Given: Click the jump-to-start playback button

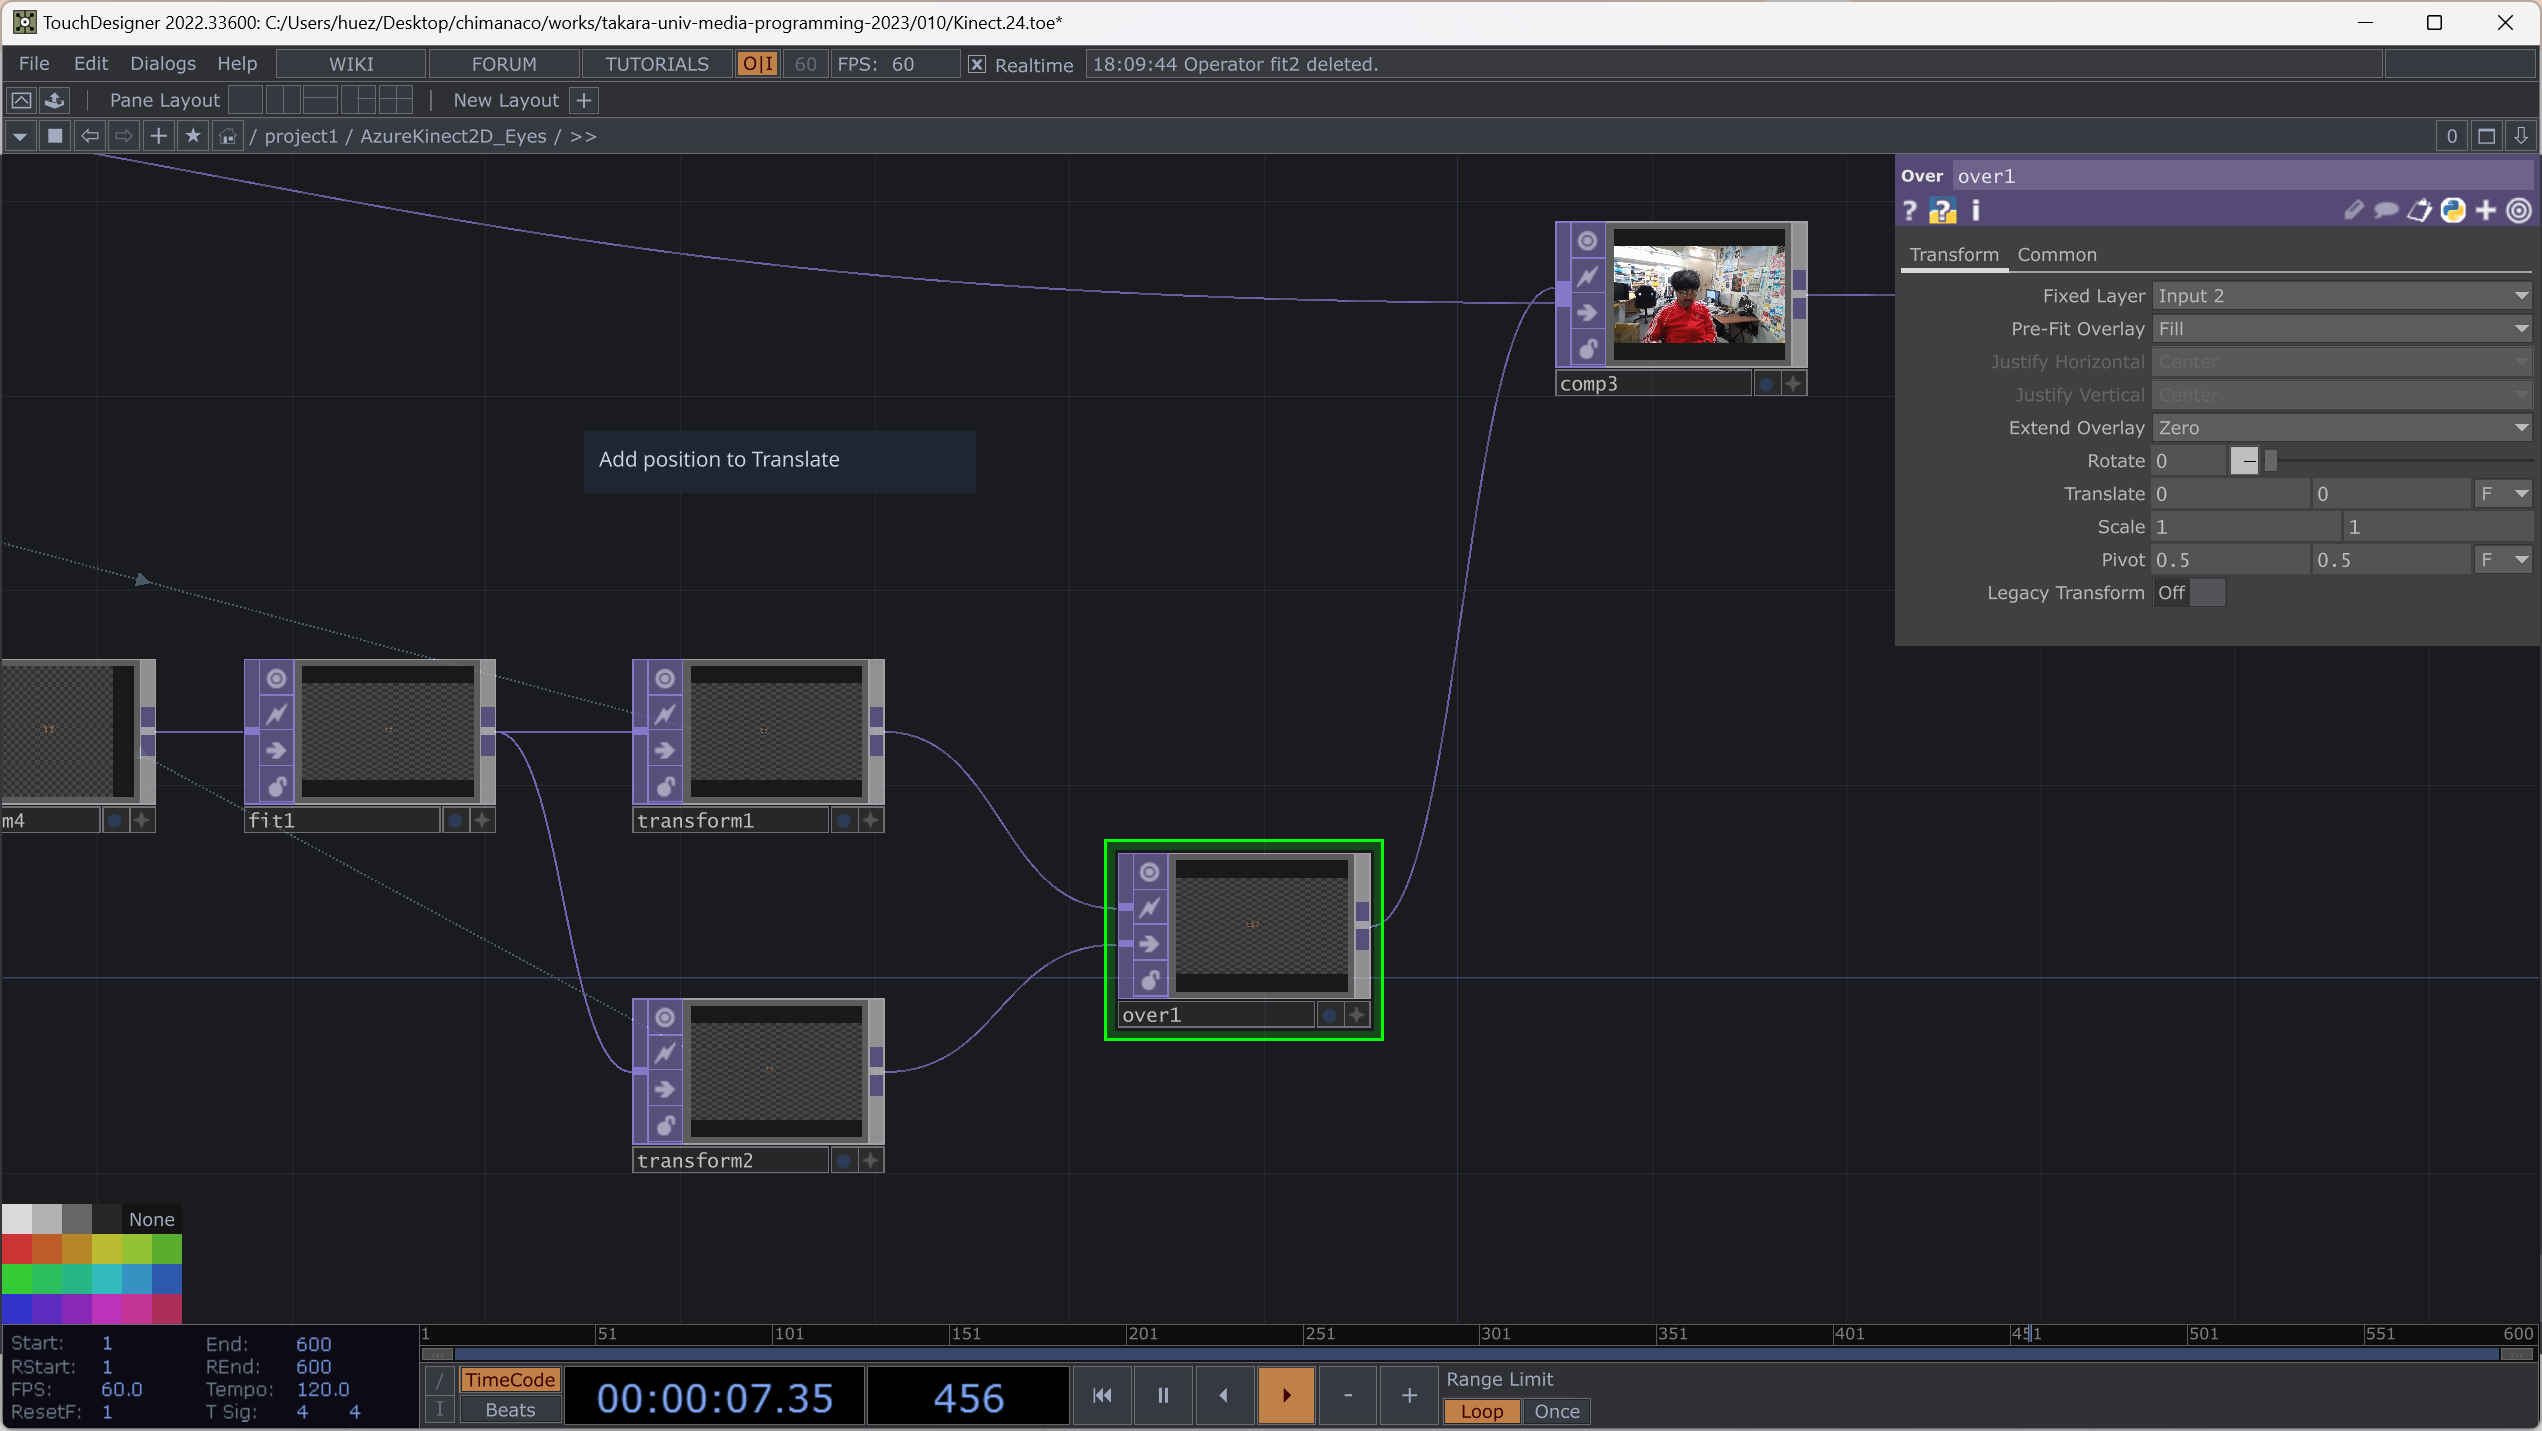Looking at the screenshot, I should [x=1102, y=1395].
